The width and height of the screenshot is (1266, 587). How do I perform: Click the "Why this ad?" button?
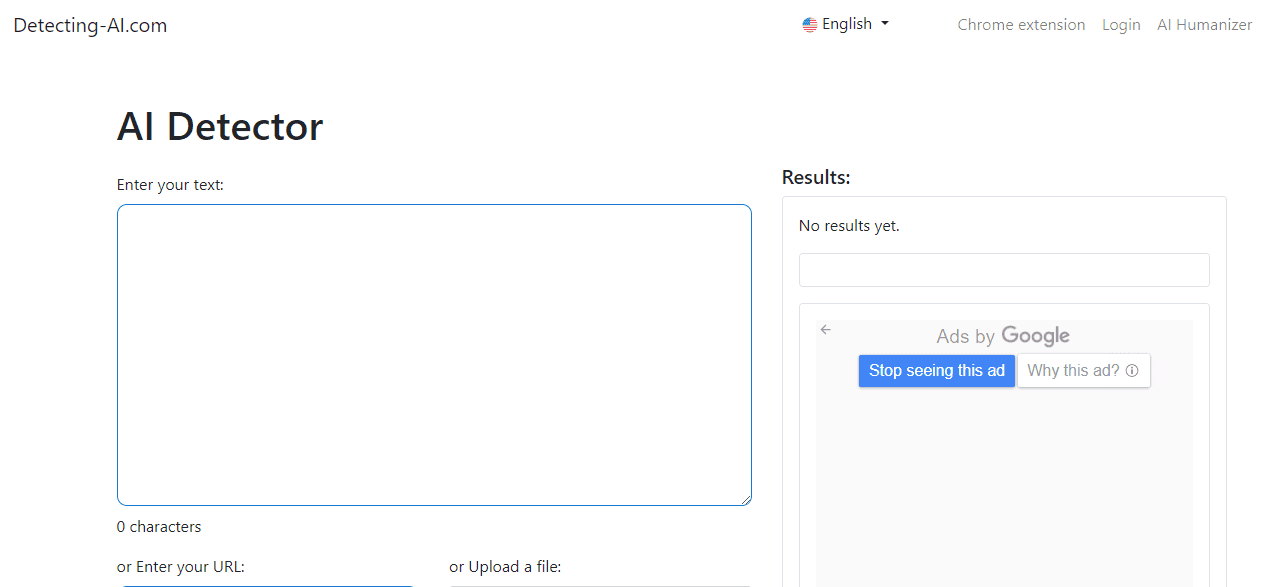[1073, 370]
